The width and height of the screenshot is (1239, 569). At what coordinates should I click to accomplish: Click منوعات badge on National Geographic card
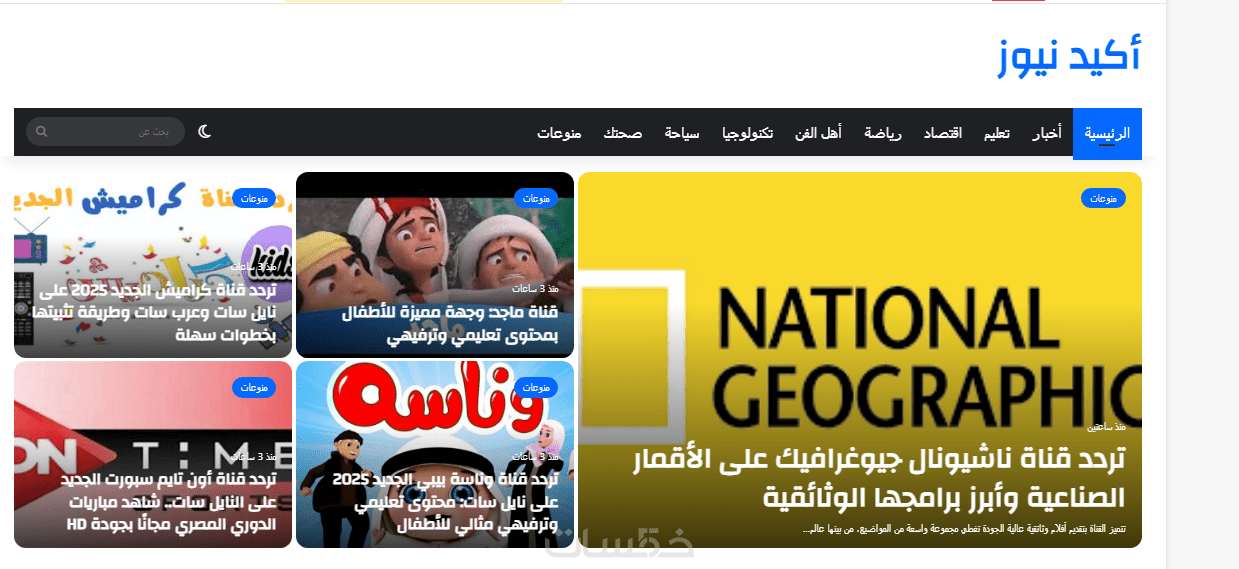click(x=1103, y=198)
